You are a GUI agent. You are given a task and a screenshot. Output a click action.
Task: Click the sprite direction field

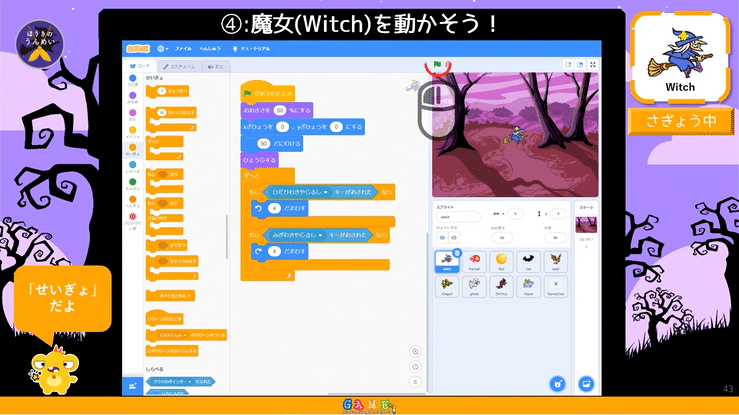pos(555,237)
